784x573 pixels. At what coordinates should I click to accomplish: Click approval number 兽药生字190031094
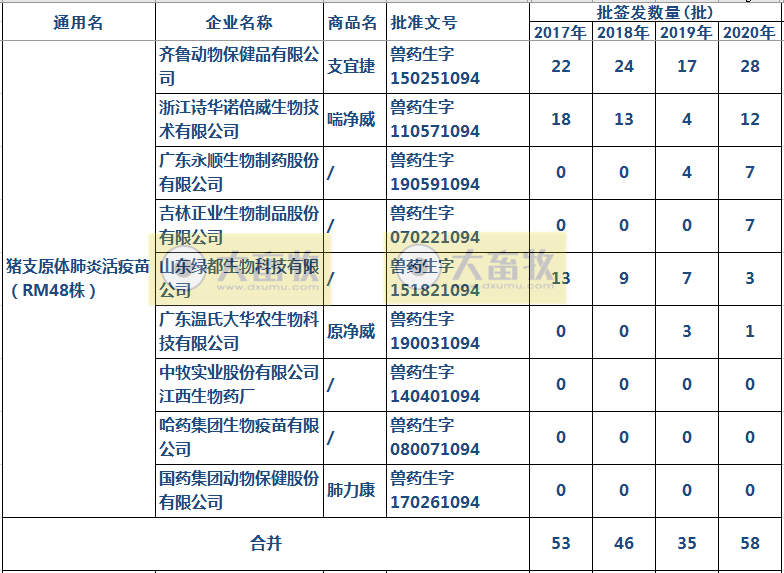pyautogui.click(x=435, y=332)
